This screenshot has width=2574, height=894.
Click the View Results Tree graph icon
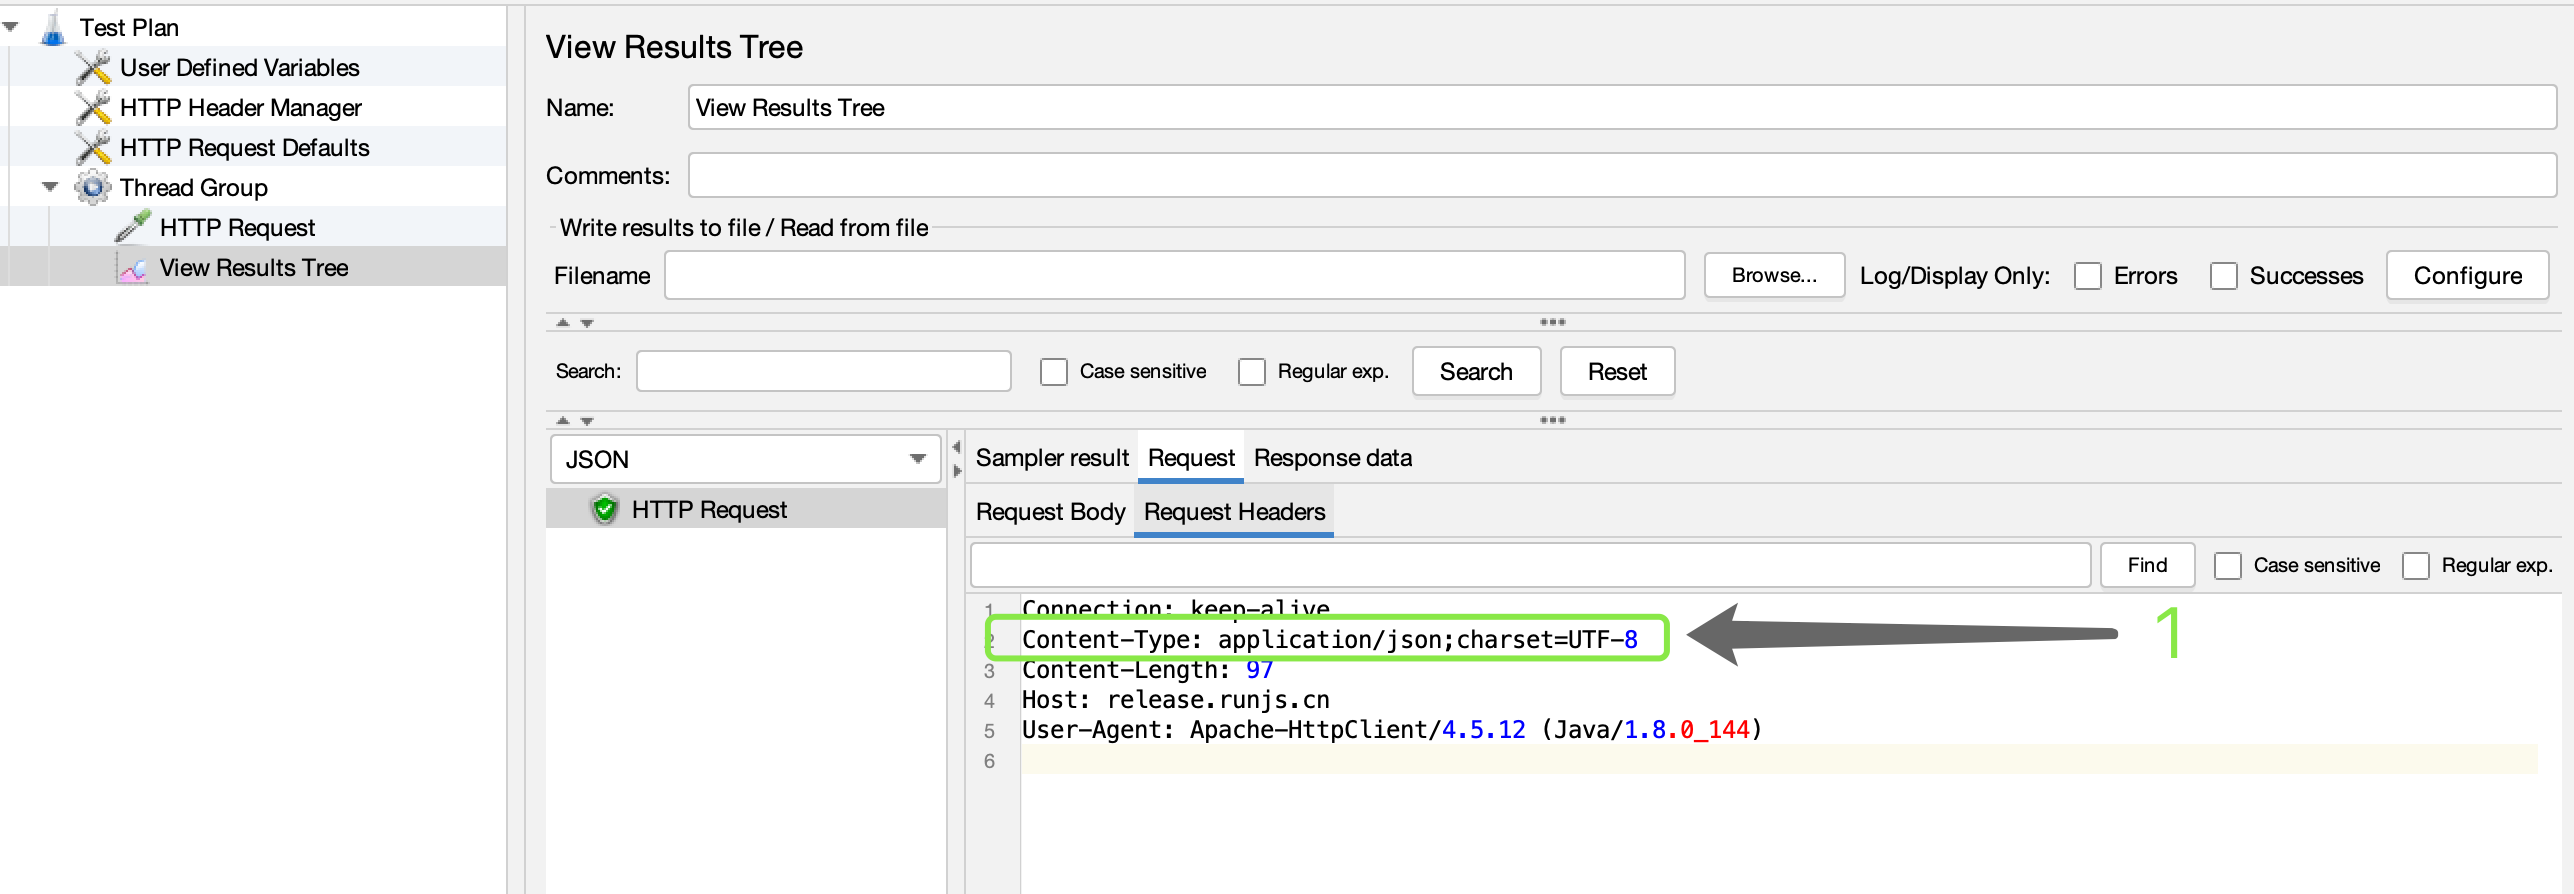pyautogui.click(x=133, y=268)
